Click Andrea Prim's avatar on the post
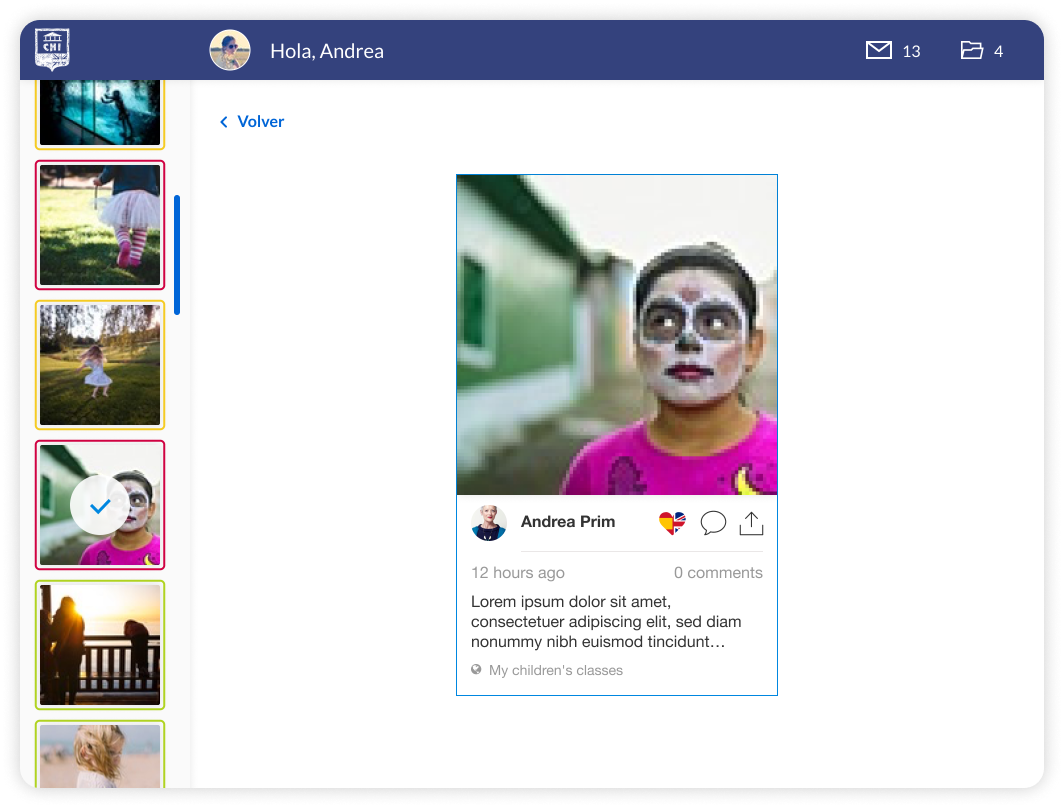The image size is (1064, 808). pos(489,522)
